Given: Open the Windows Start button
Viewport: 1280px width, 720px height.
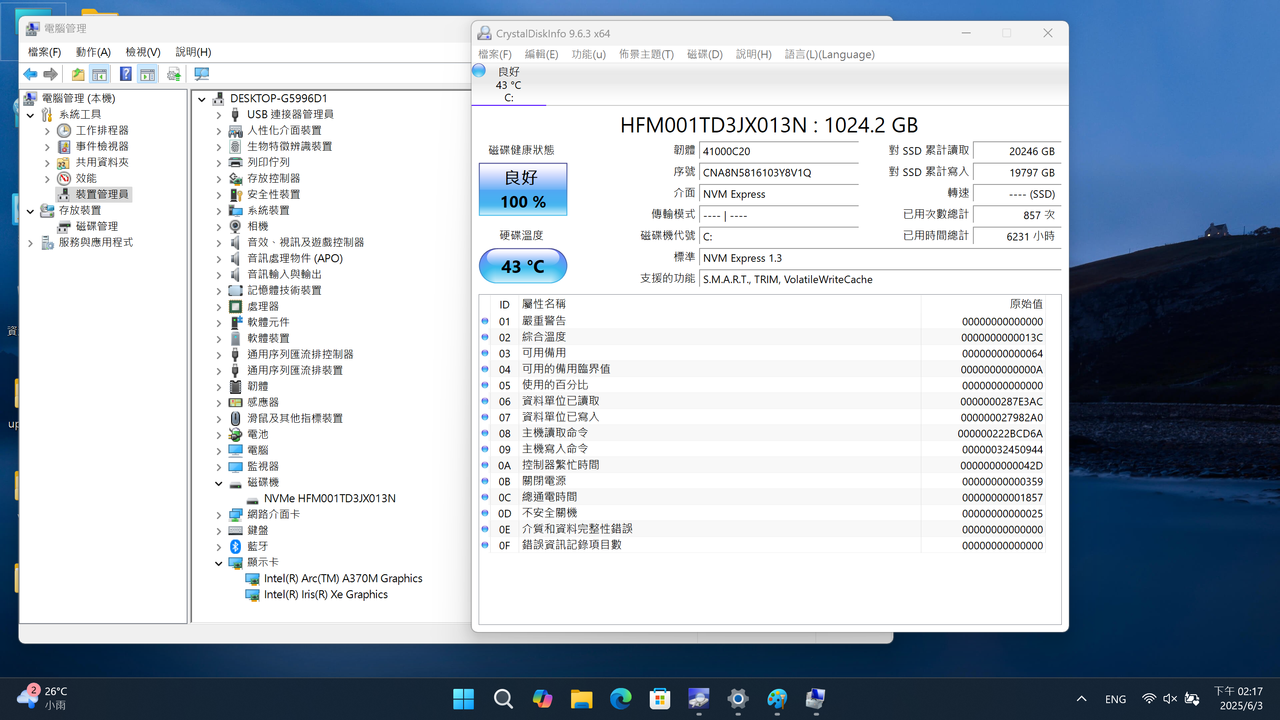Looking at the screenshot, I should (464, 698).
